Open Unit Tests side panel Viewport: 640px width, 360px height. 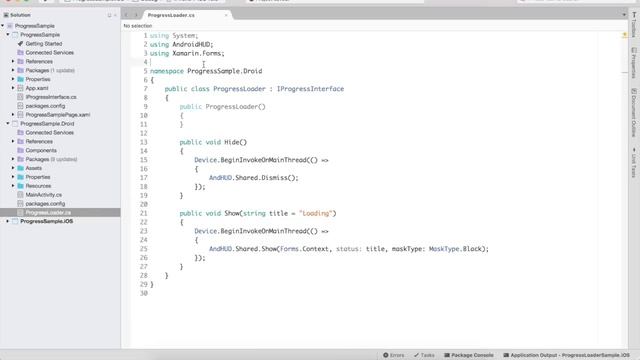[x=634, y=162]
